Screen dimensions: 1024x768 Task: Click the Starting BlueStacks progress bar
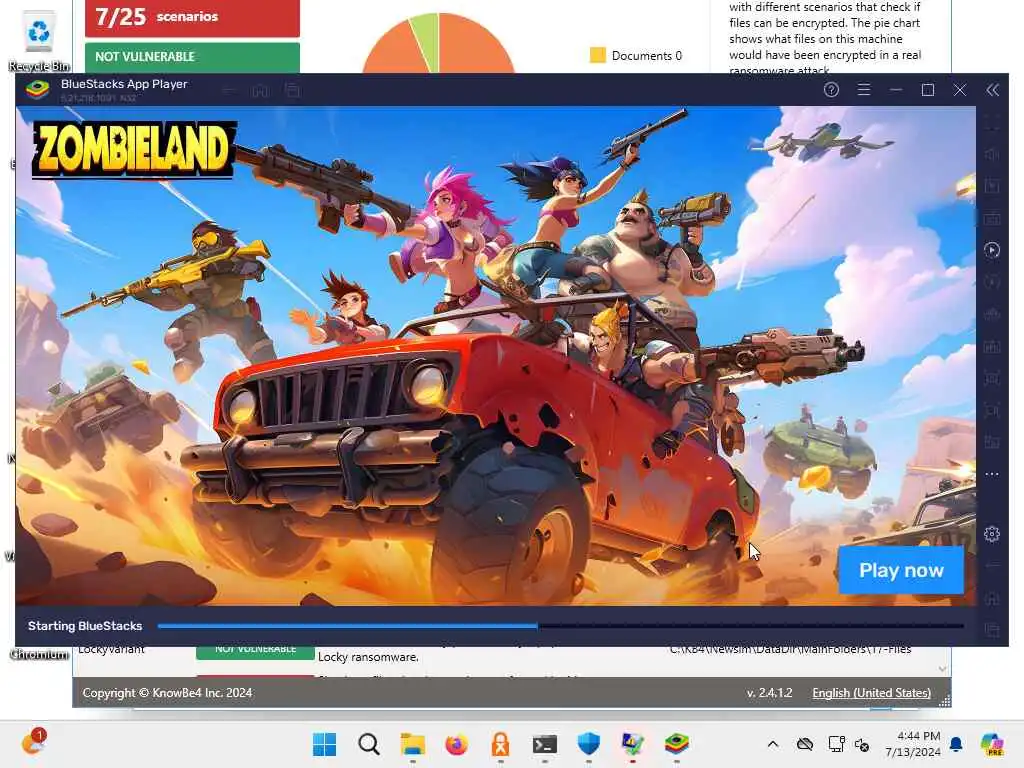560,626
